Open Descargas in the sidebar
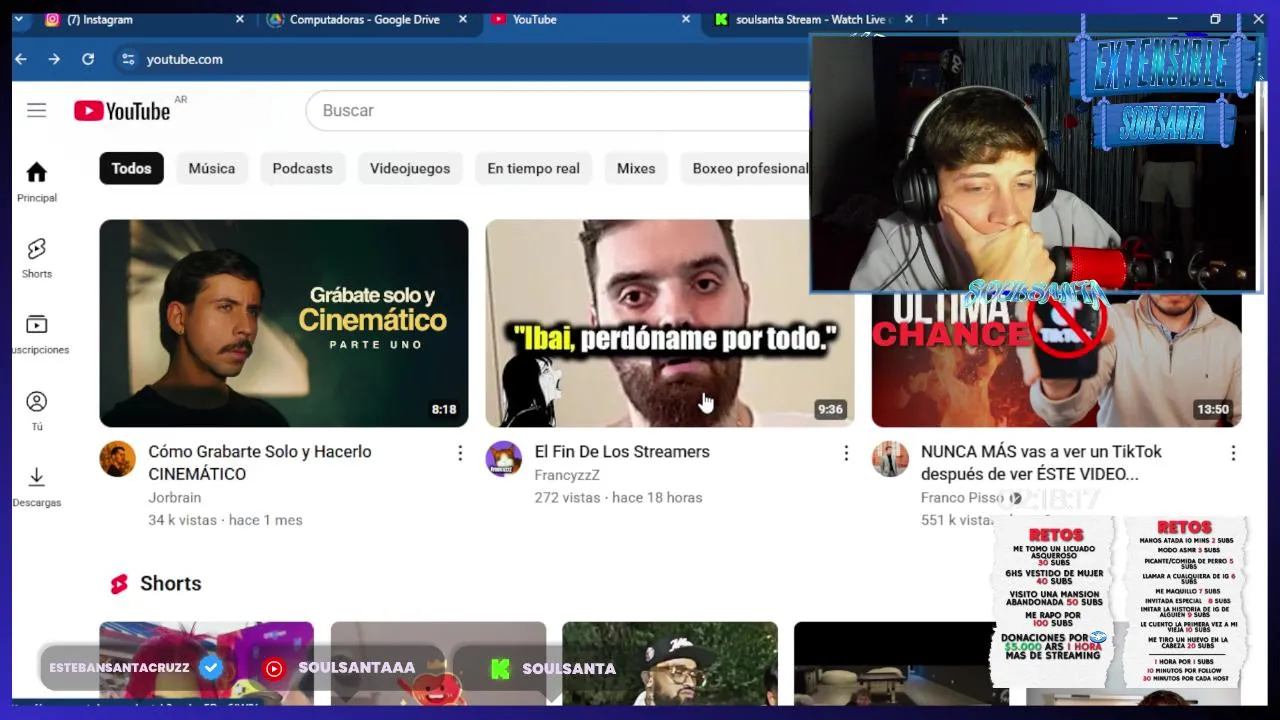Image resolution: width=1280 pixels, height=720 pixels. tap(37, 487)
